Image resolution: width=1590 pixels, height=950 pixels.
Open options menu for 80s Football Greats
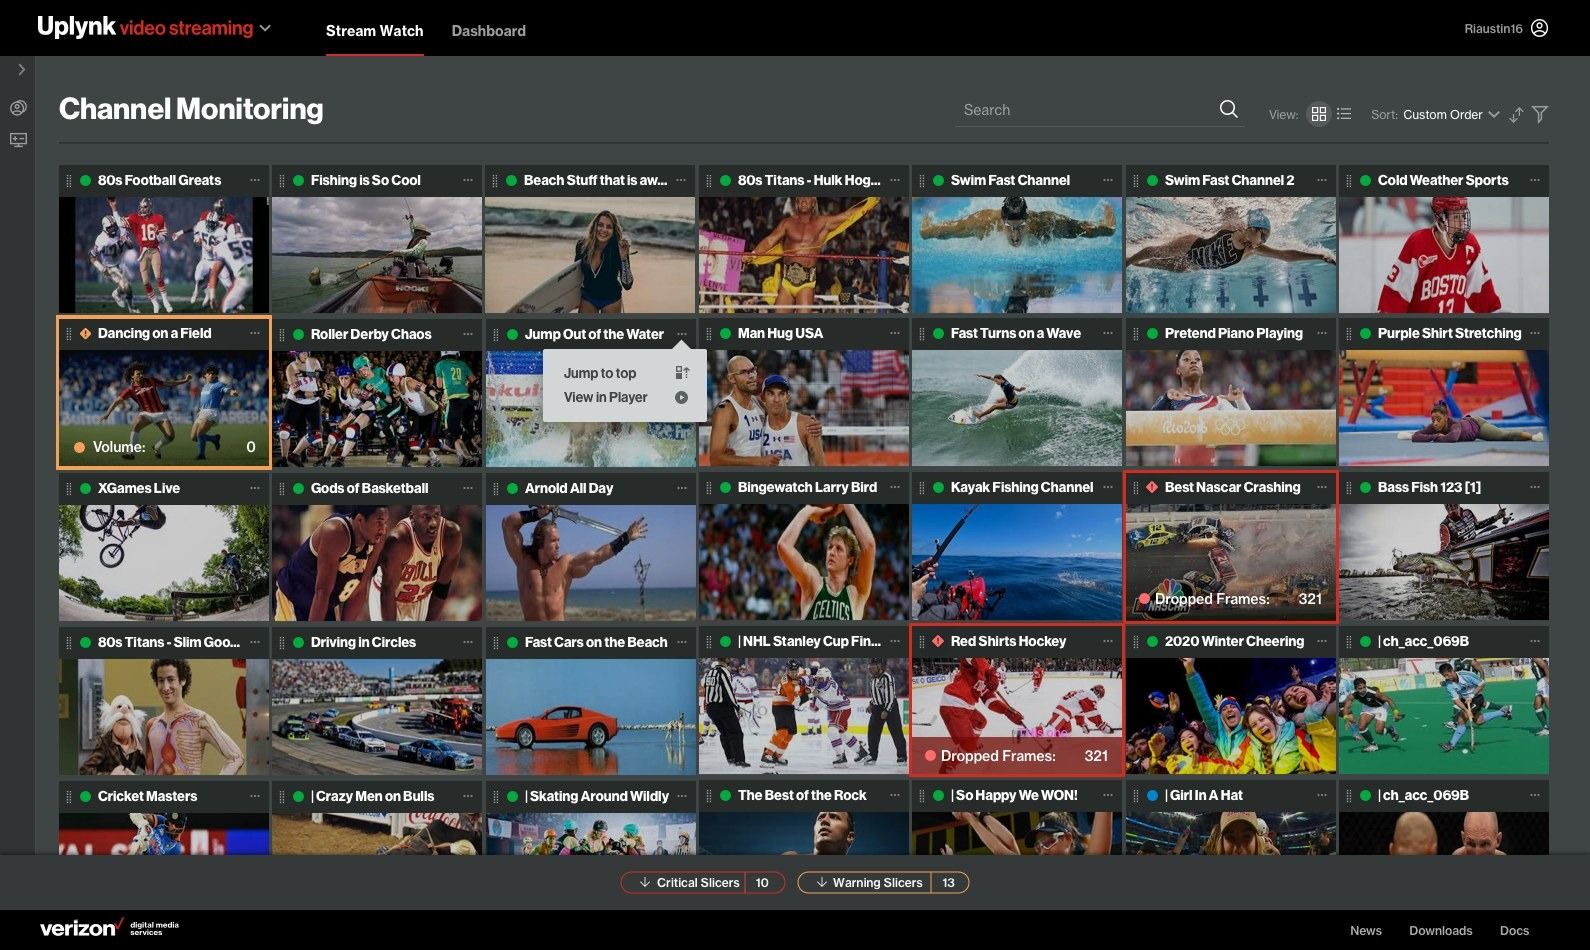pyautogui.click(x=255, y=180)
